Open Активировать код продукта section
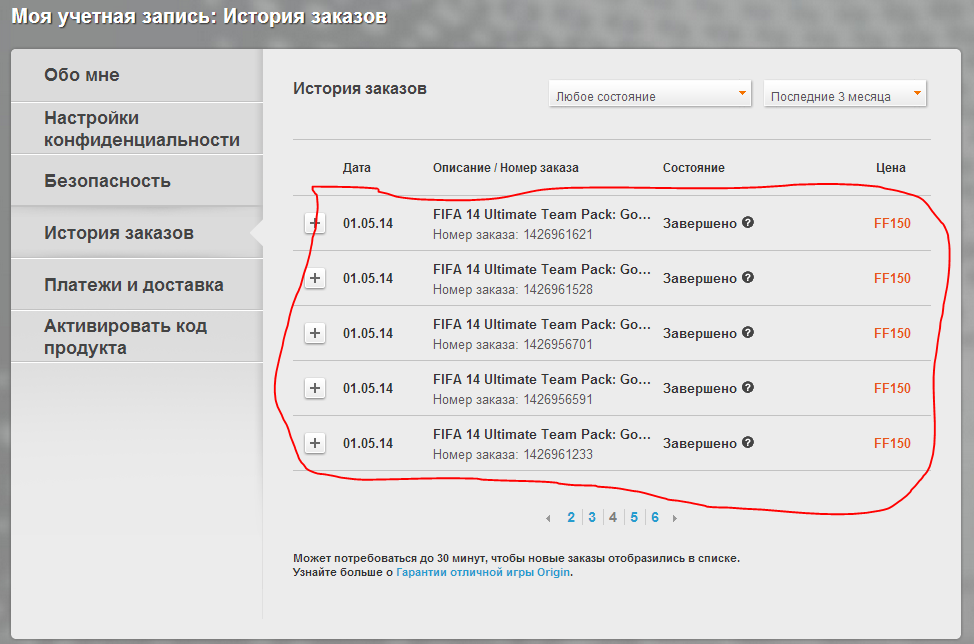The image size is (974, 644). [x=137, y=337]
